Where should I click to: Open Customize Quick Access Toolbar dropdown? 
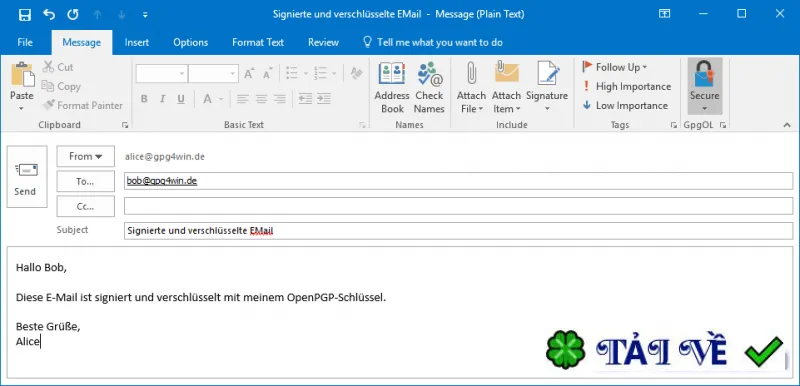[x=145, y=15]
